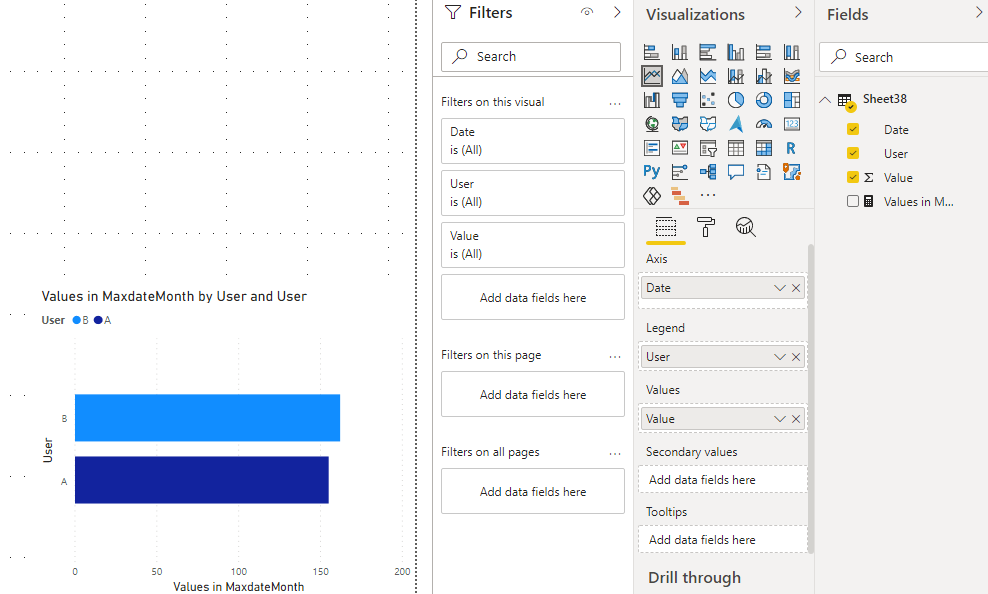Screen dimensions: 988x594
Task: Select the Table visual
Action: [735, 148]
